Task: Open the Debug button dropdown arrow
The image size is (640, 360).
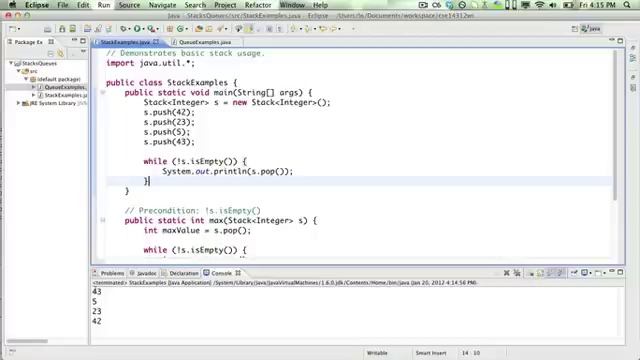Action: coord(129,29)
